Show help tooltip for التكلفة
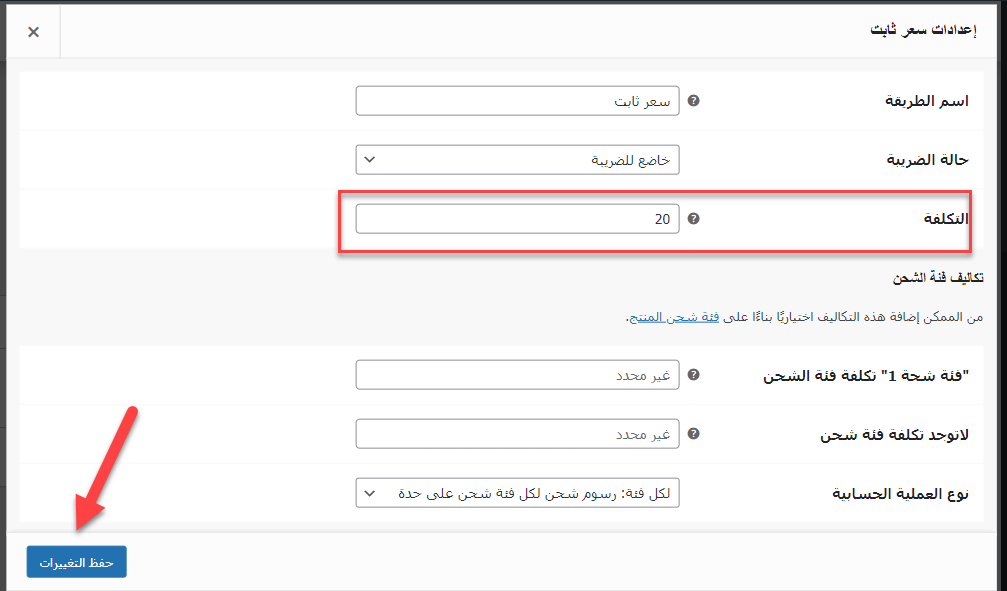 point(694,219)
